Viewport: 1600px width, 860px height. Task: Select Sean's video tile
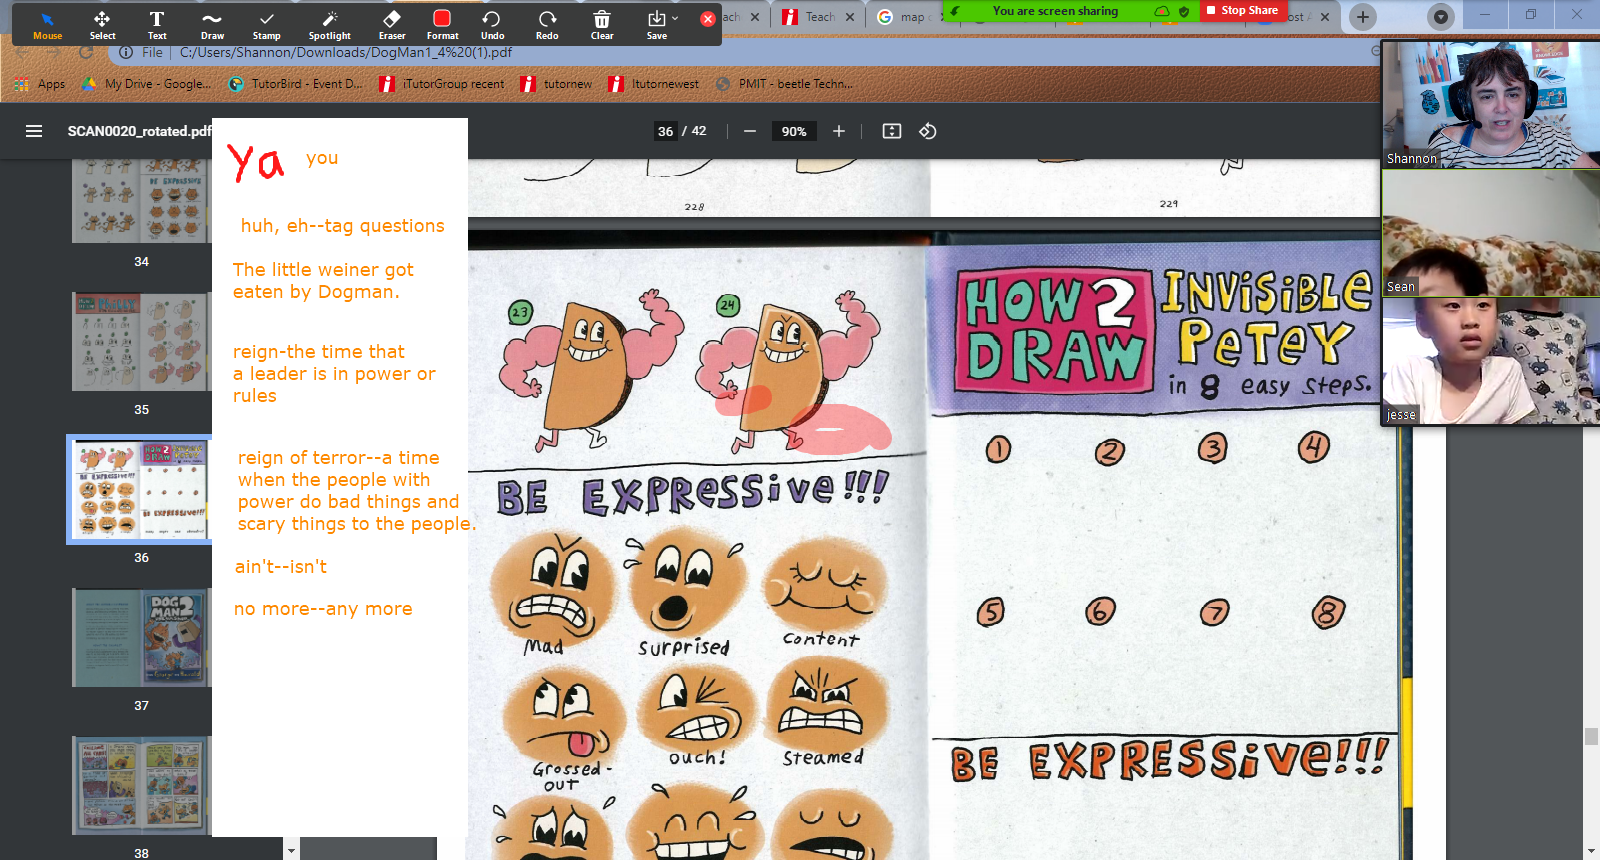point(1491,232)
